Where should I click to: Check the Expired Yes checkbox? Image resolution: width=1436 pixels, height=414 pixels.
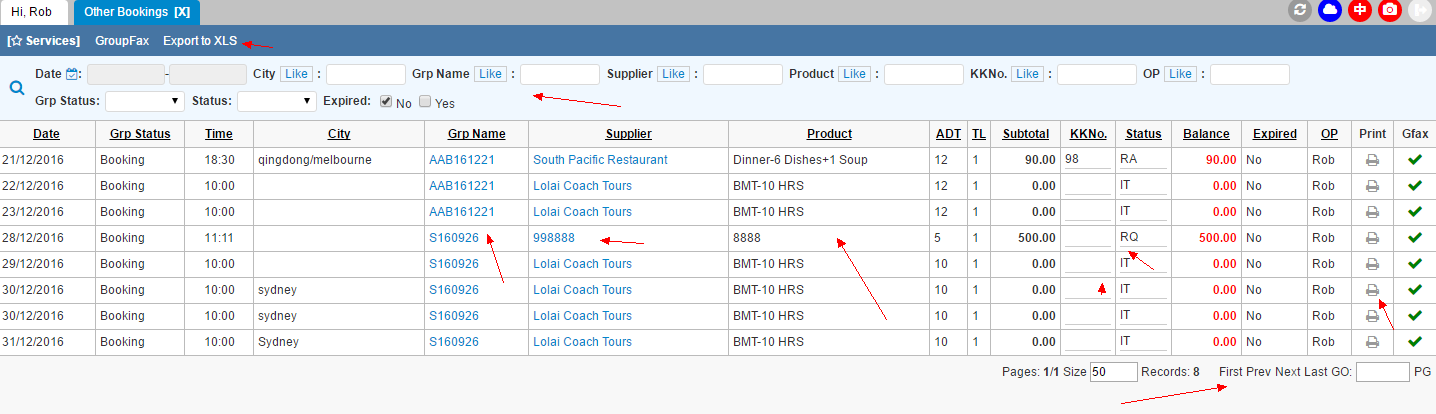(425, 101)
